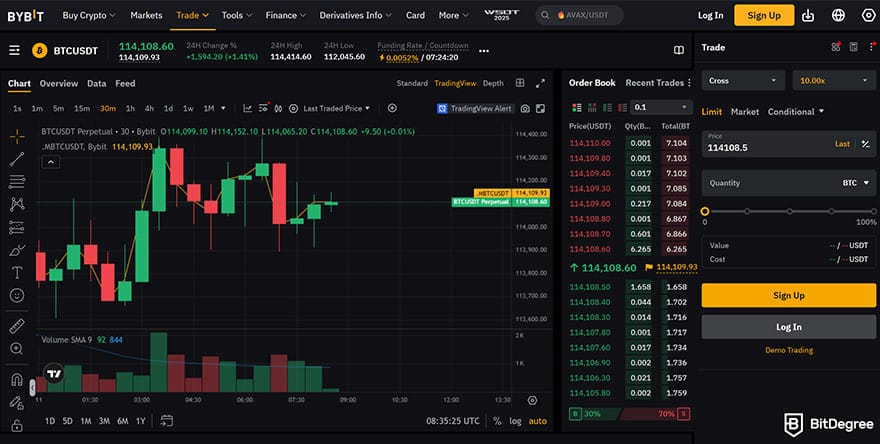This screenshot has width=880, height=444.
Task: Toggle the lock drawings icon
Action: [x=17, y=425]
